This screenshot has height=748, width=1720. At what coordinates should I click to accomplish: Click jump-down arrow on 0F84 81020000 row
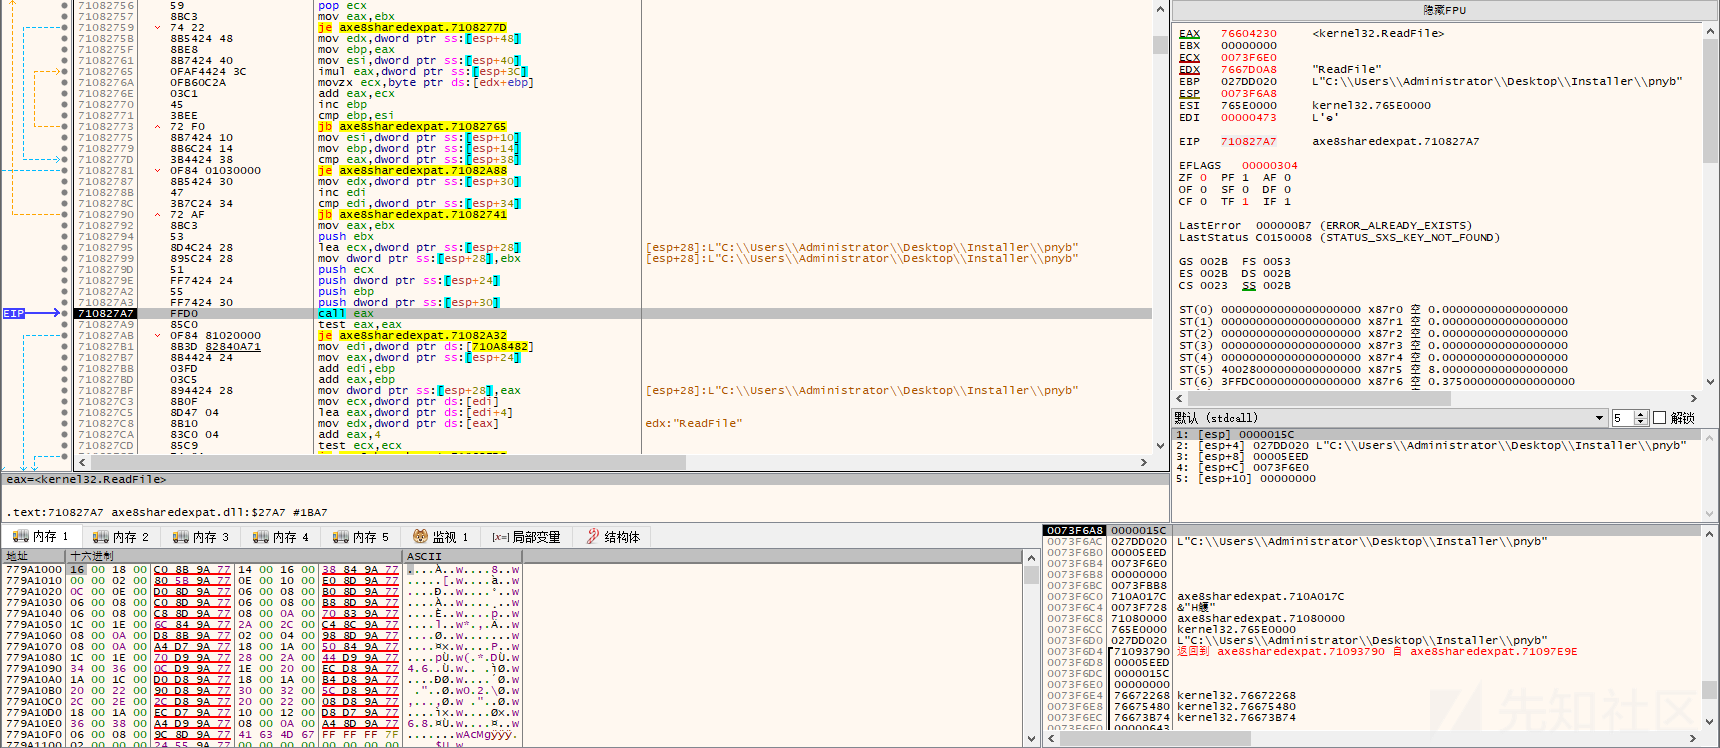pyautogui.click(x=157, y=335)
